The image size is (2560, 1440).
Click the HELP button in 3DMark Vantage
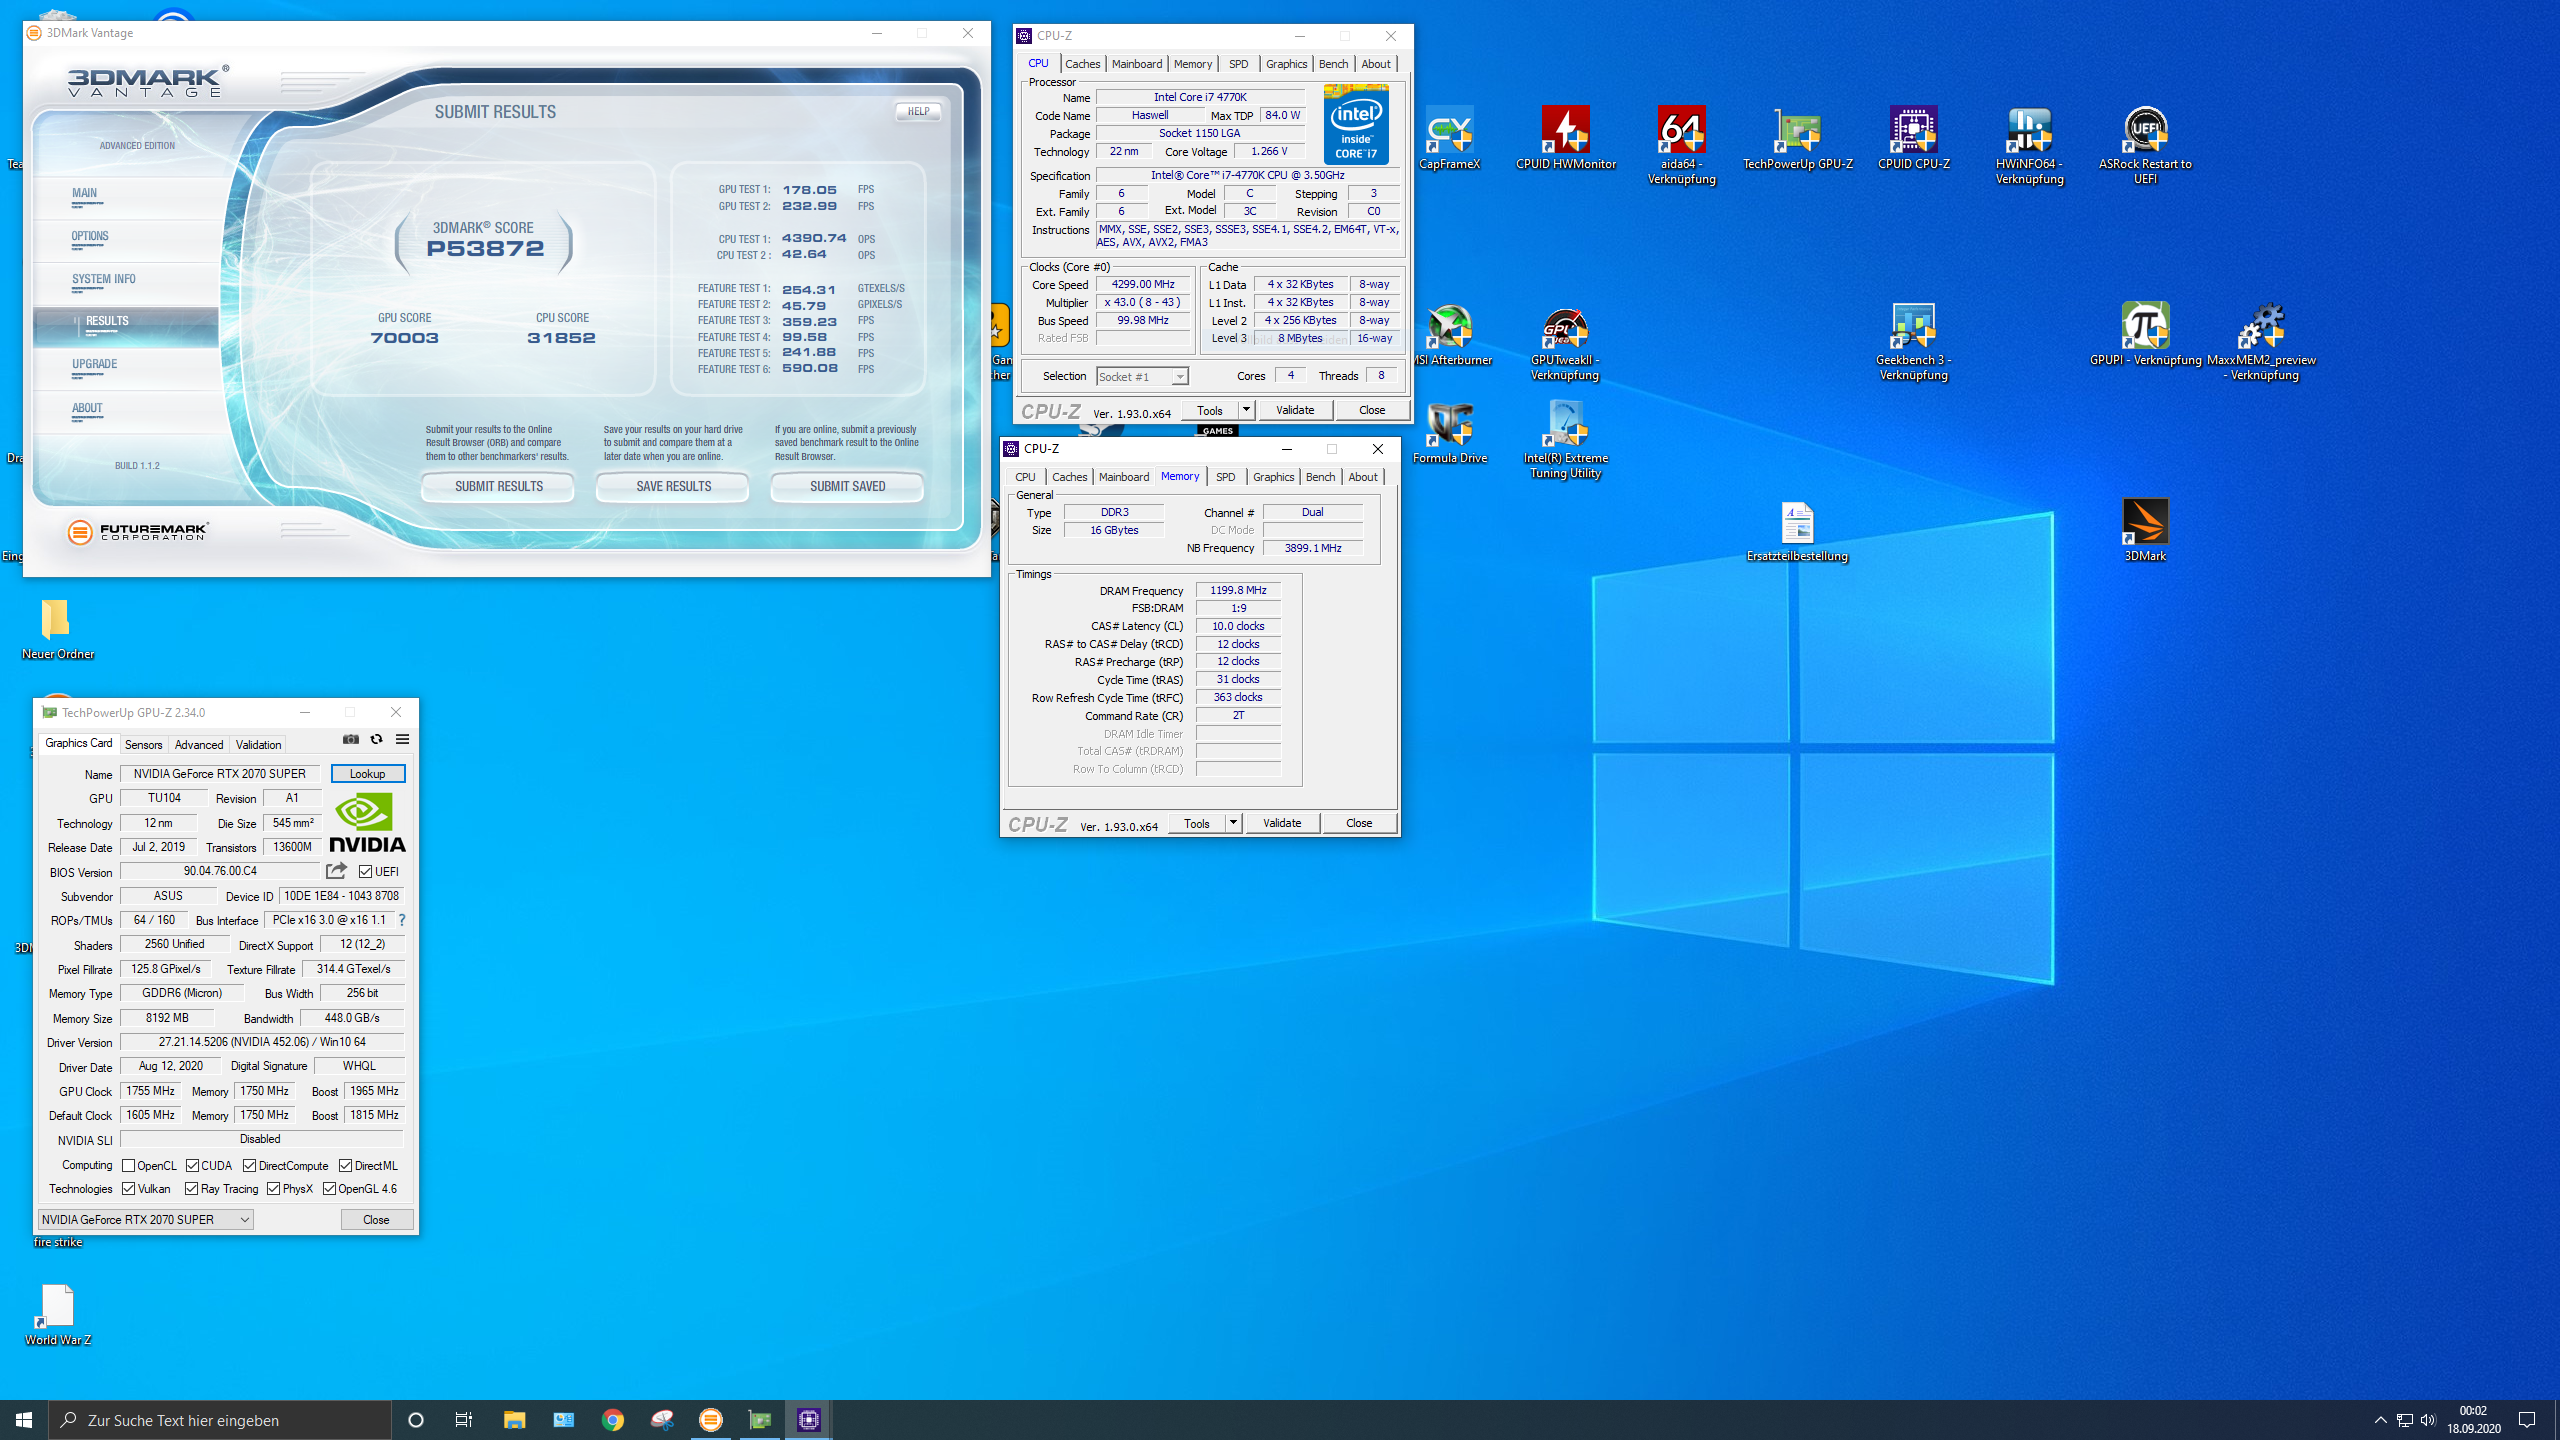[x=918, y=112]
